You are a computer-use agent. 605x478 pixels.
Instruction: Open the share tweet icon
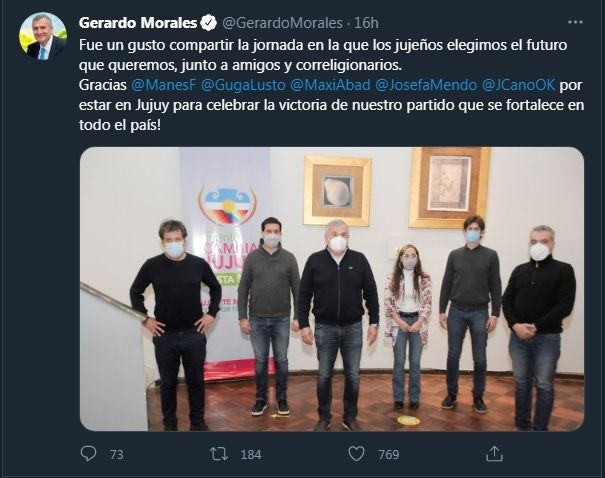[494, 454]
